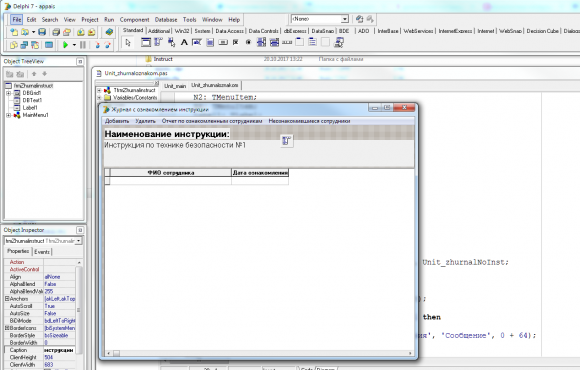Click the New Items toolbar icon
Screen dimensions: 580x370
click(14, 32)
